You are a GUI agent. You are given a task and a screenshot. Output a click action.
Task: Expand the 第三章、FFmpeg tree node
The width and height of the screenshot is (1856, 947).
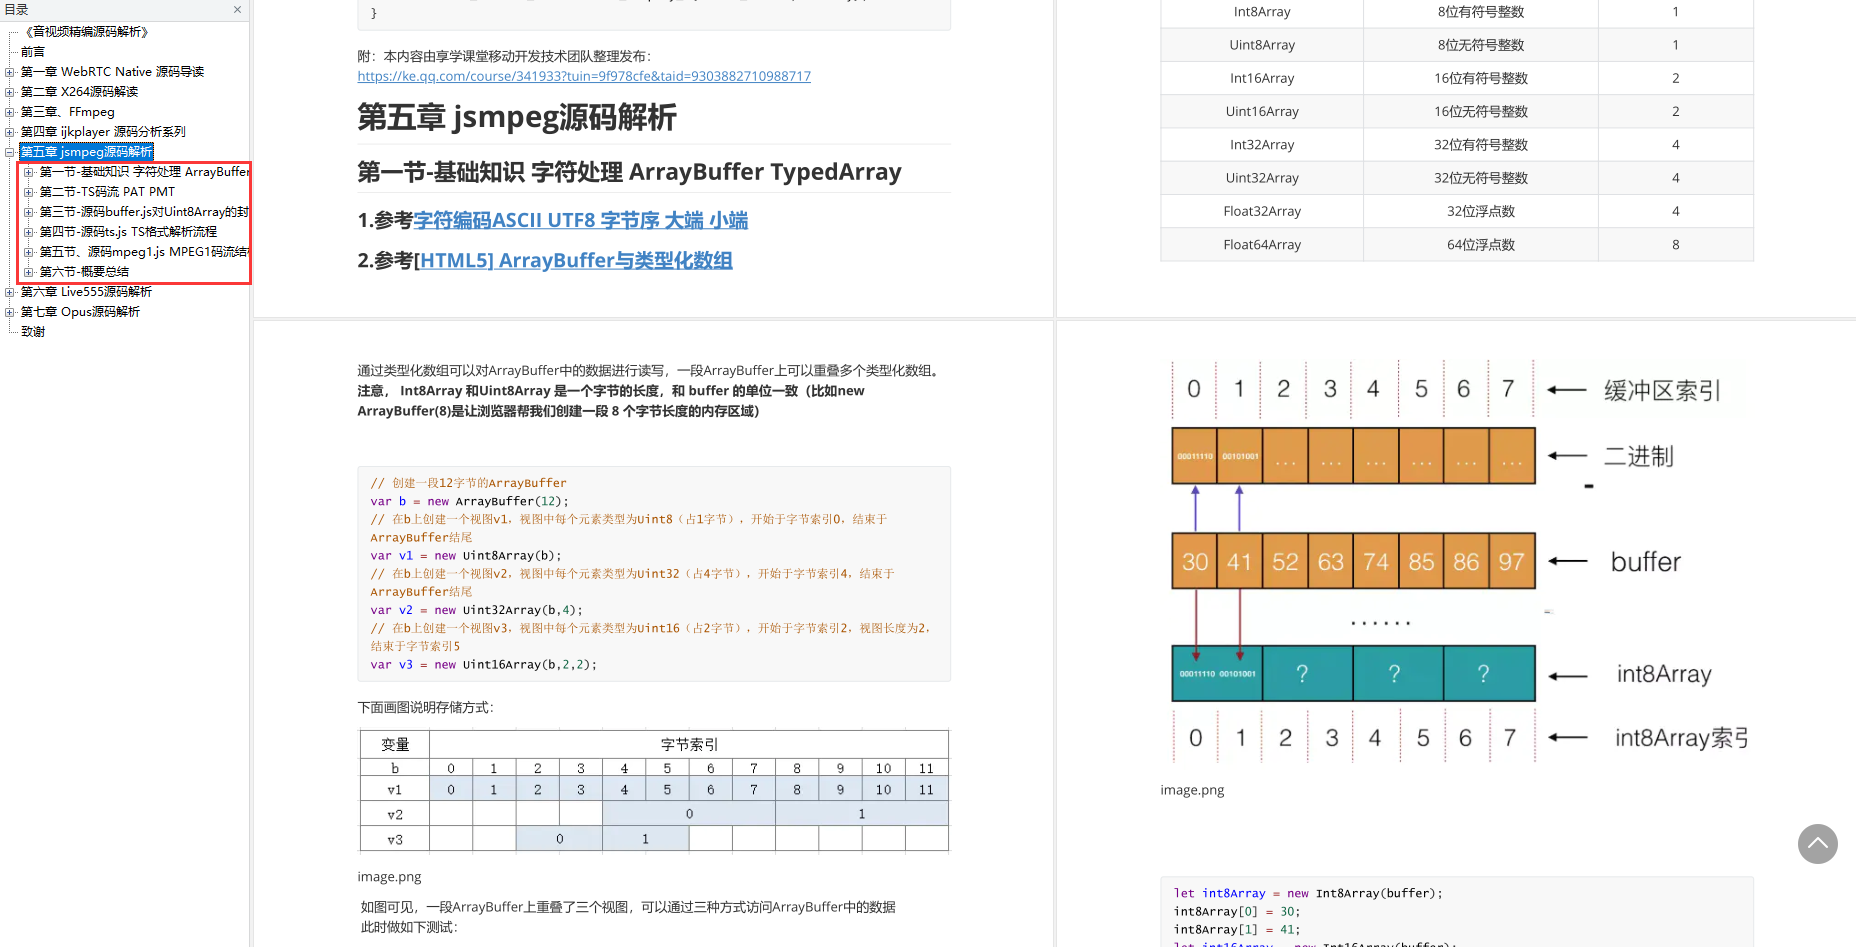(x=9, y=112)
